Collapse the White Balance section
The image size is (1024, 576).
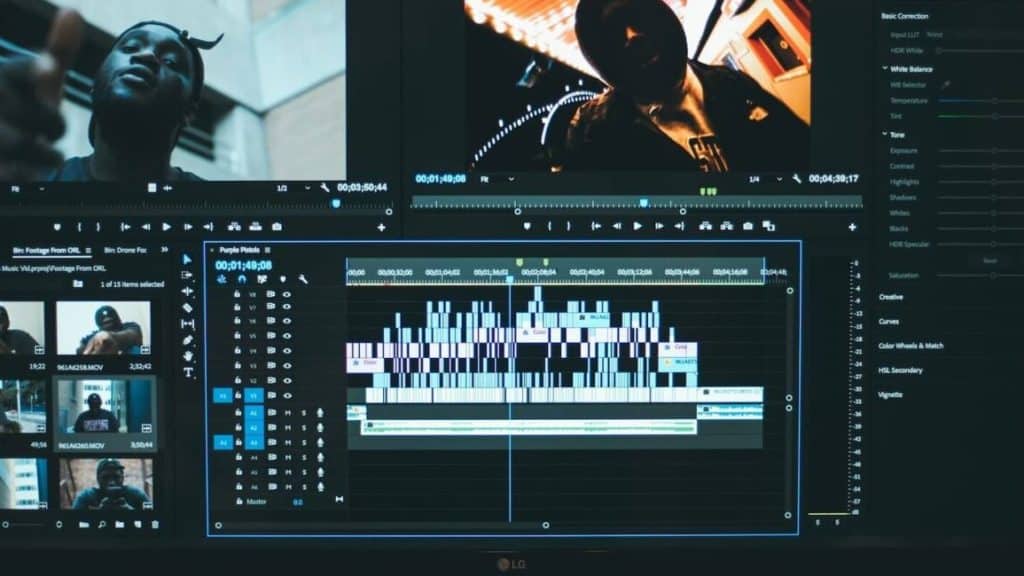[x=883, y=67]
